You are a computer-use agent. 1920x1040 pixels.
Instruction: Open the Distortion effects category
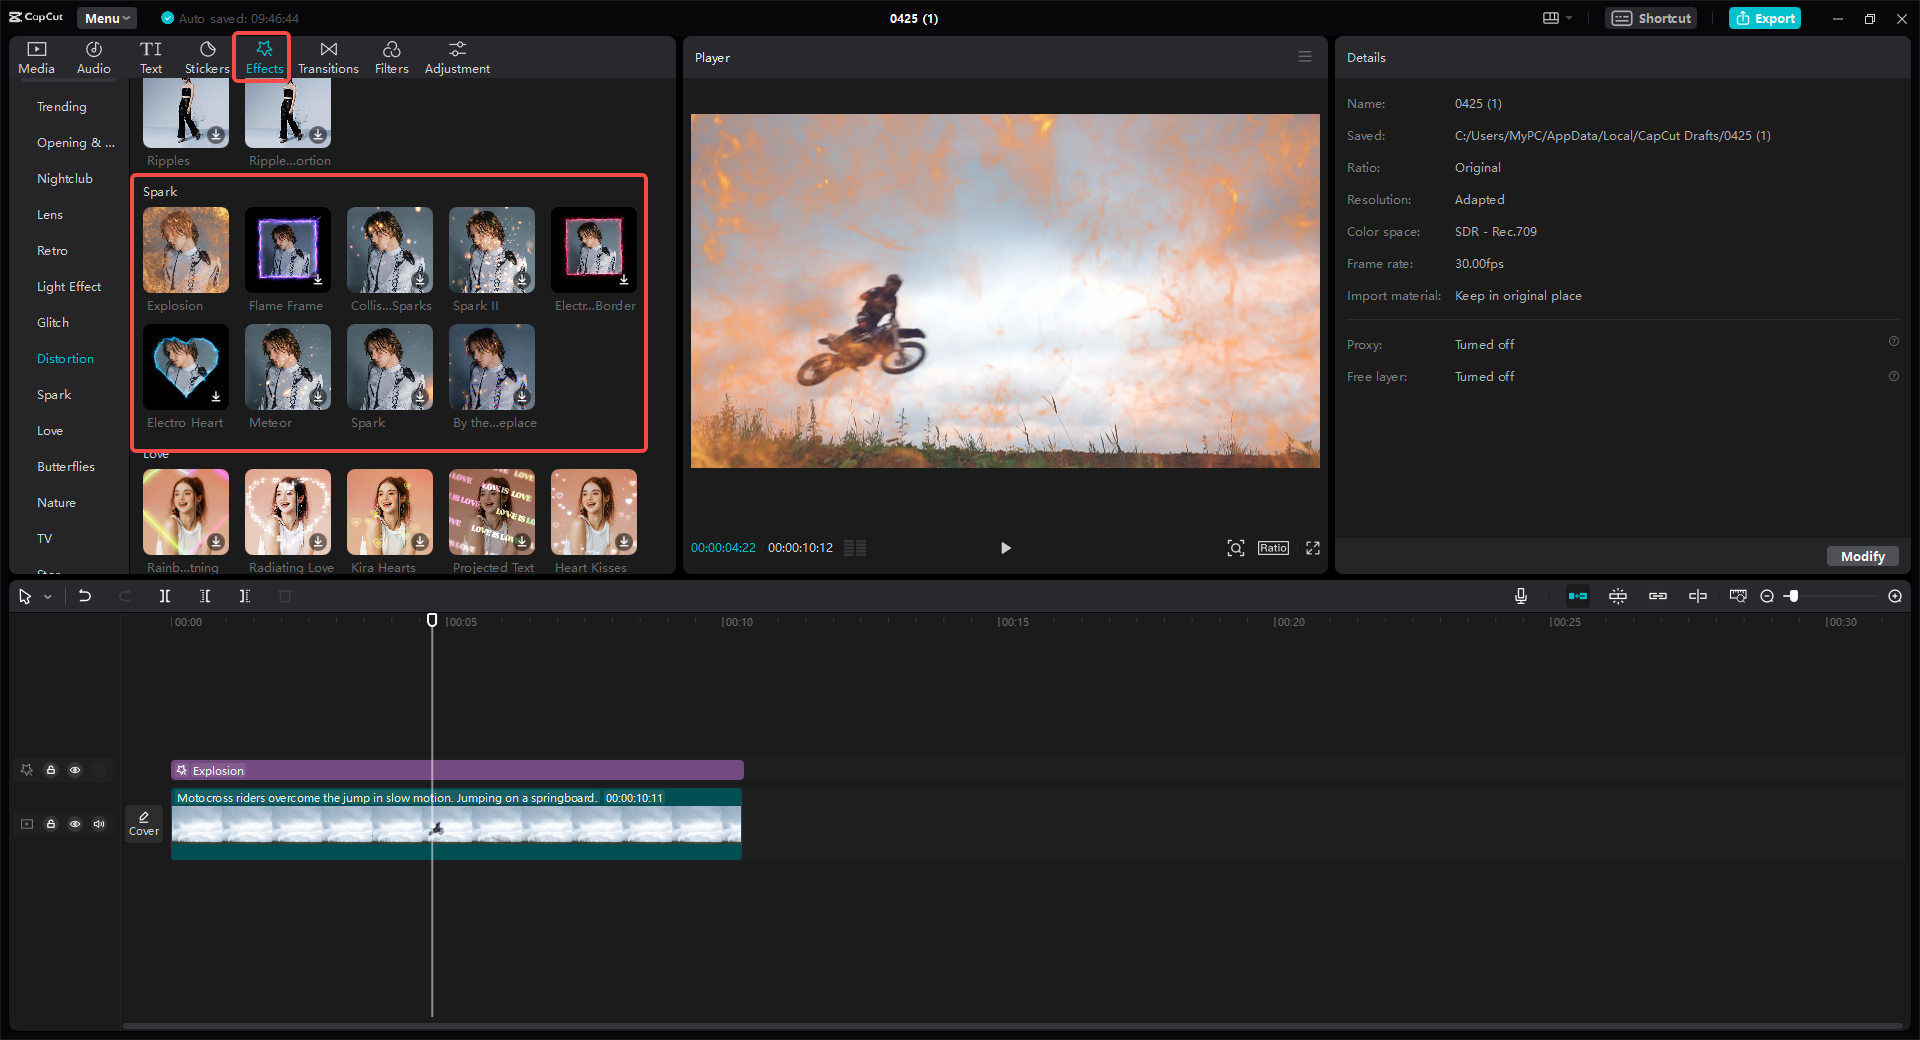click(64, 358)
